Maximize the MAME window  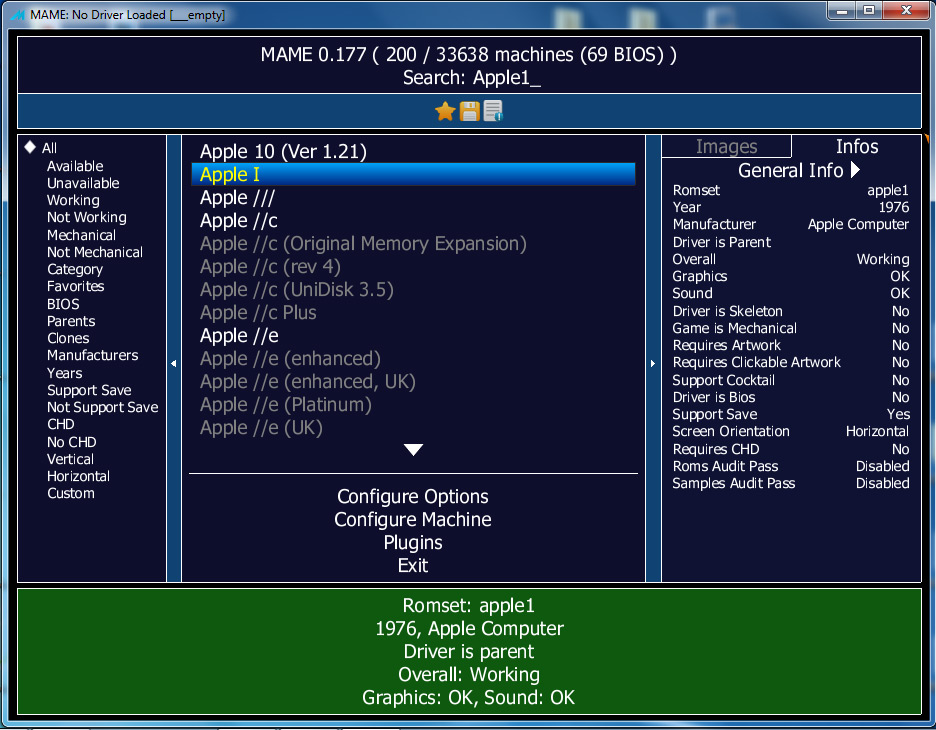click(x=869, y=11)
